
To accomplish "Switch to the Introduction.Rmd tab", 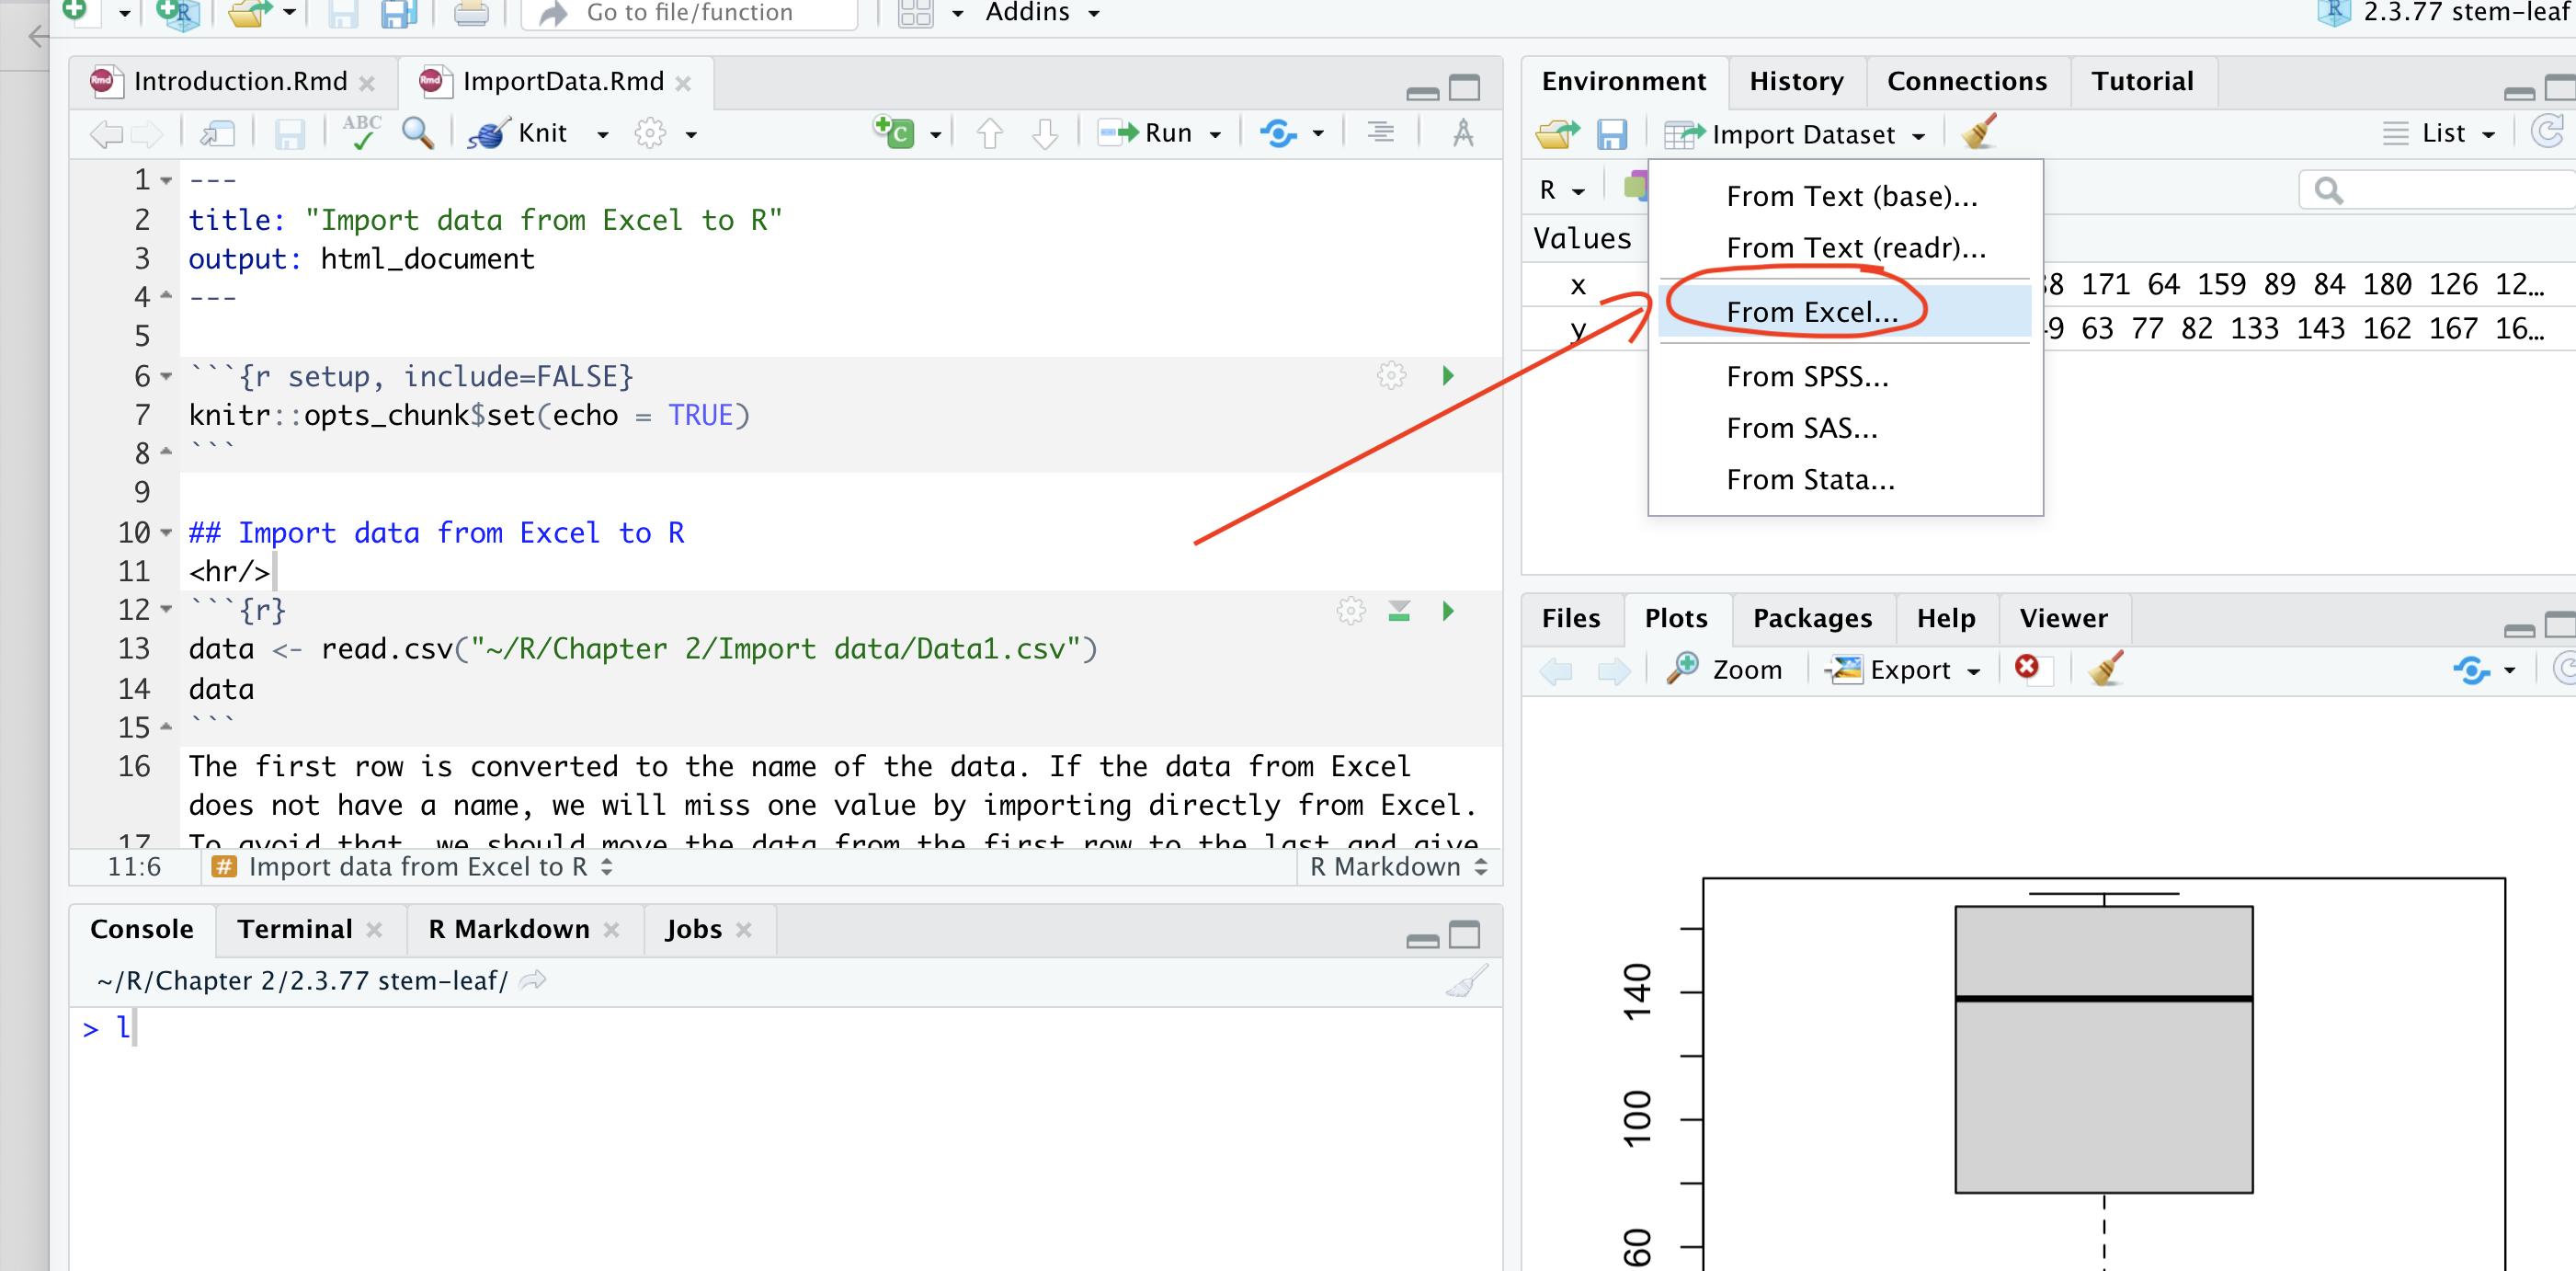I will click(240, 81).
